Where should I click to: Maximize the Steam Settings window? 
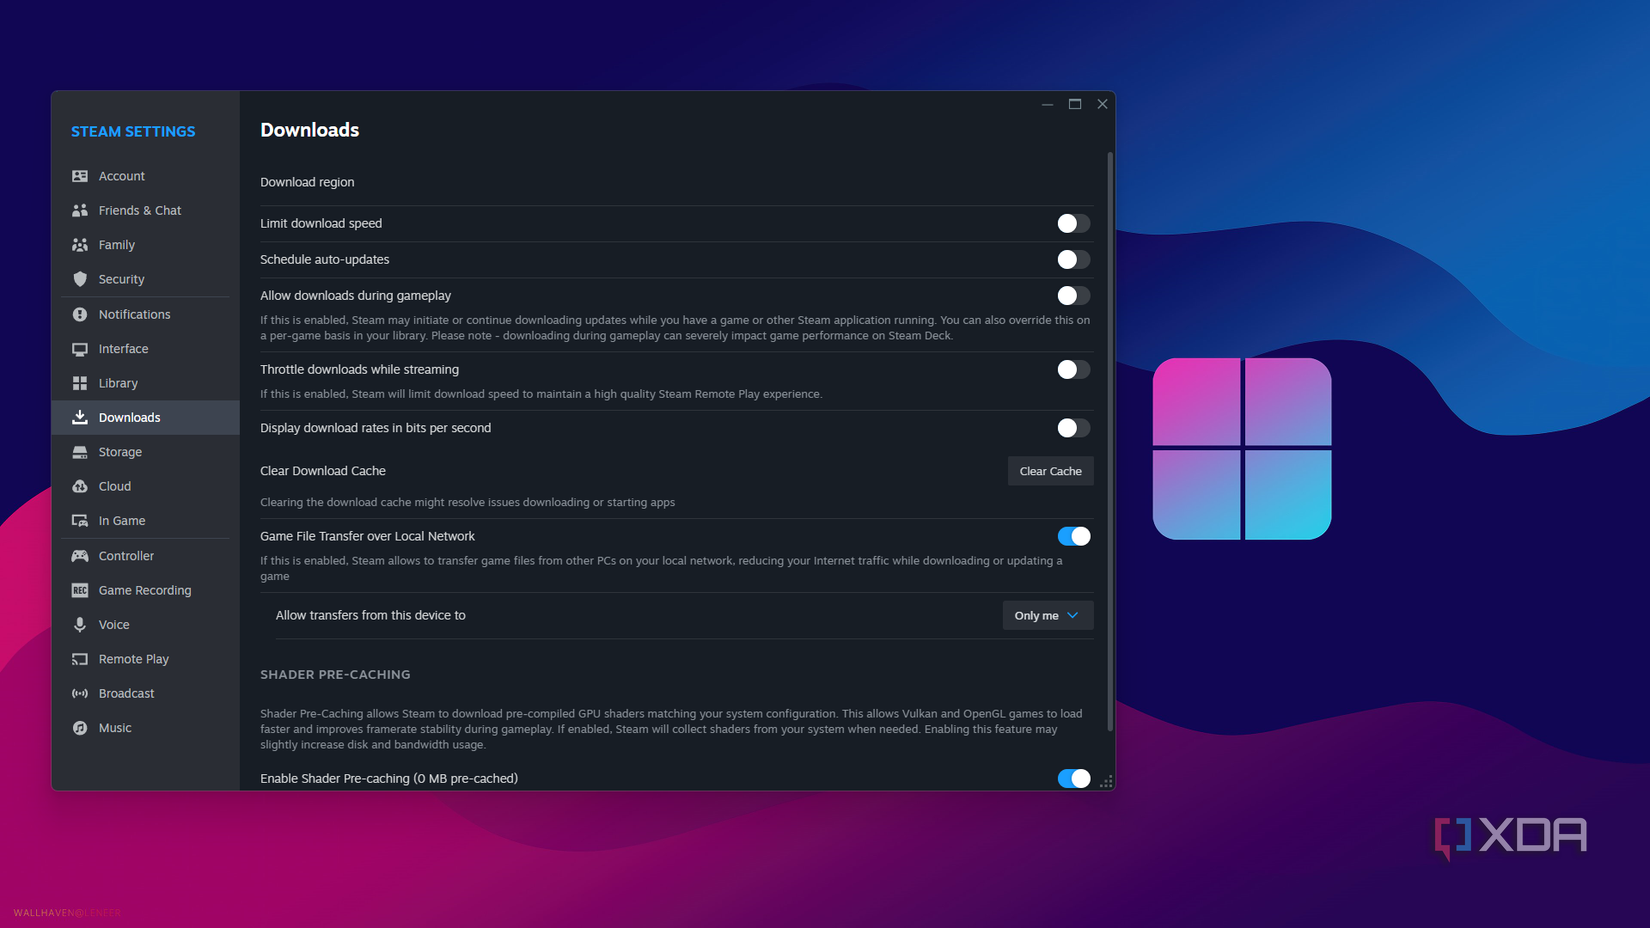coord(1075,104)
